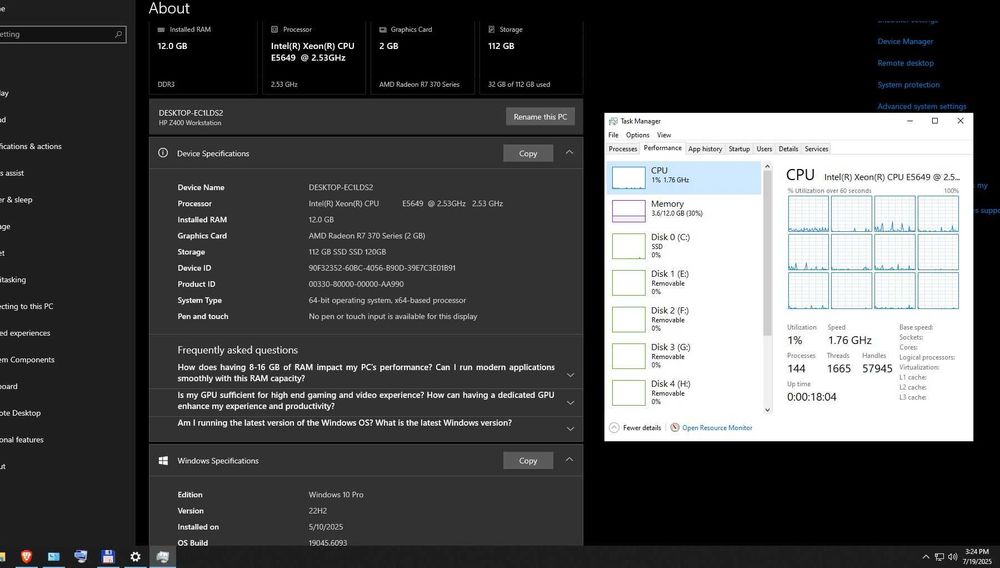Show hidden system tray icons
This screenshot has height=568, width=1000.
(925, 557)
